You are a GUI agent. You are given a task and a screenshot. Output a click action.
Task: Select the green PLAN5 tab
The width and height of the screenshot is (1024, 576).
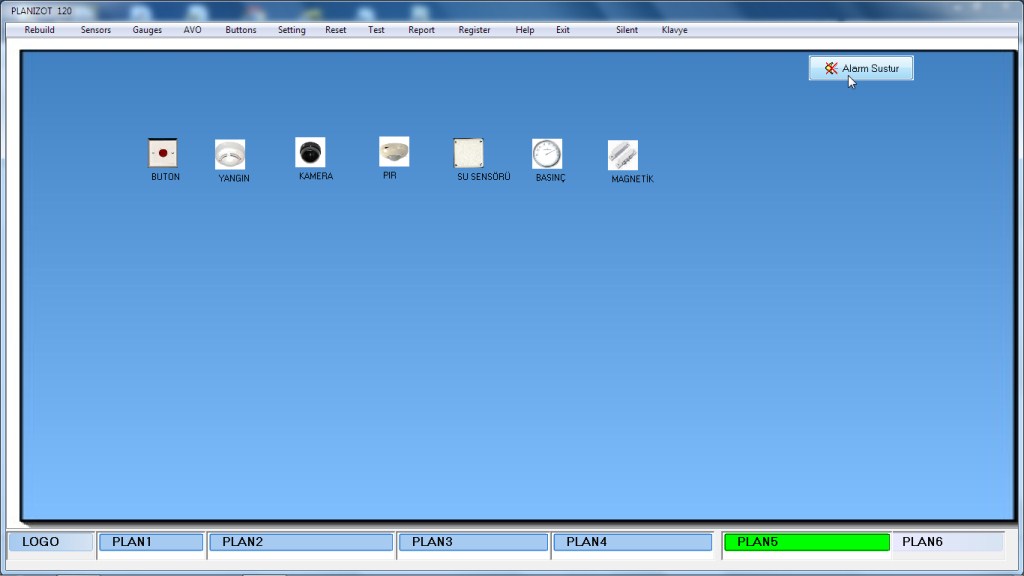[x=806, y=542]
